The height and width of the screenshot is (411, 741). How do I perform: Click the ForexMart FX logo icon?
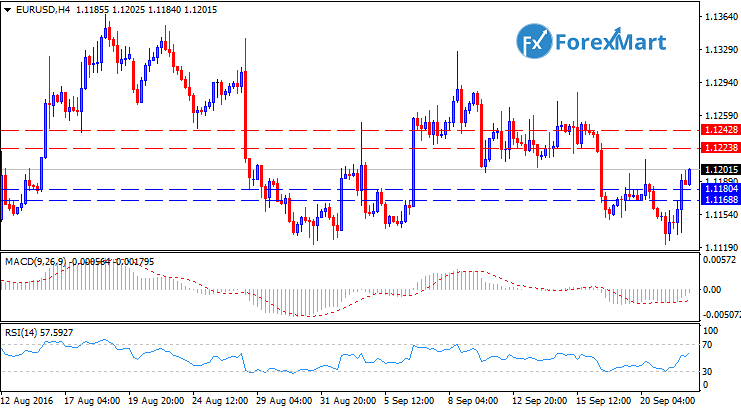pos(535,40)
